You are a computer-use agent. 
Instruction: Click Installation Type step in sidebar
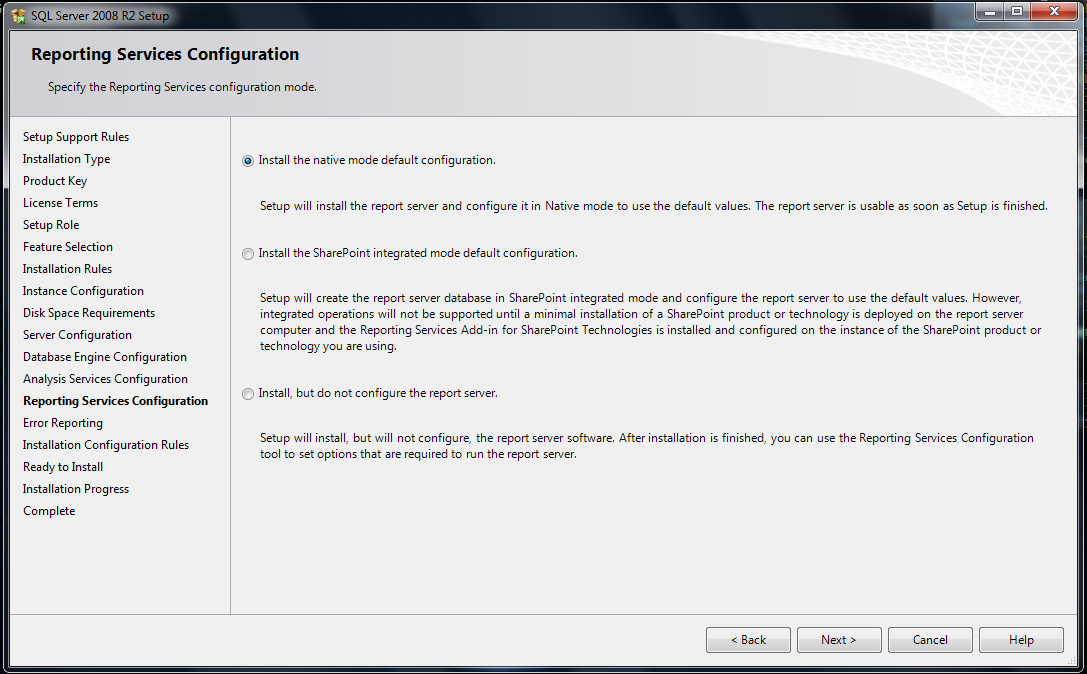click(66, 159)
